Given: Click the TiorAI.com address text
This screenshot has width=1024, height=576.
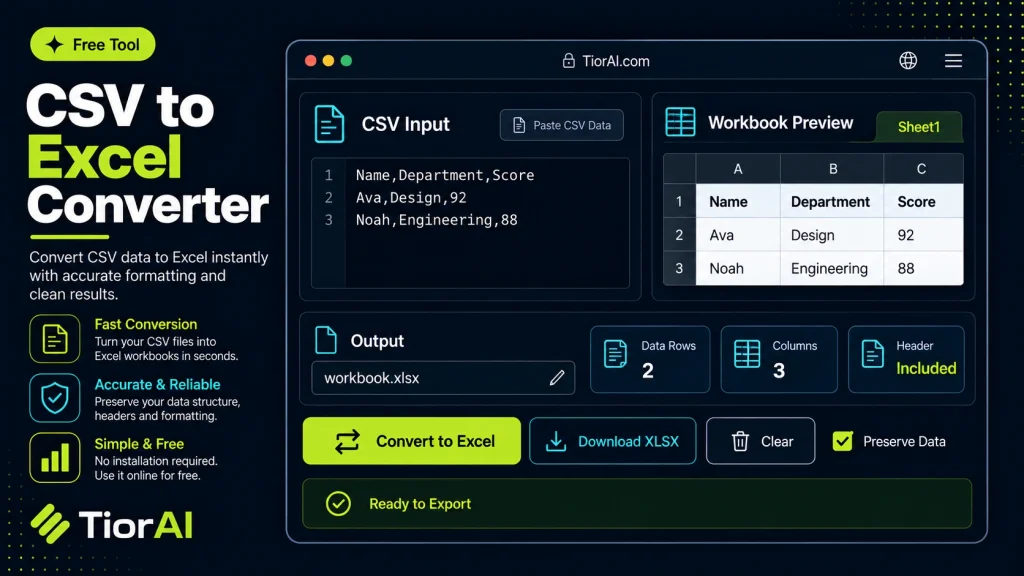Looking at the screenshot, I should [x=616, y=61].
